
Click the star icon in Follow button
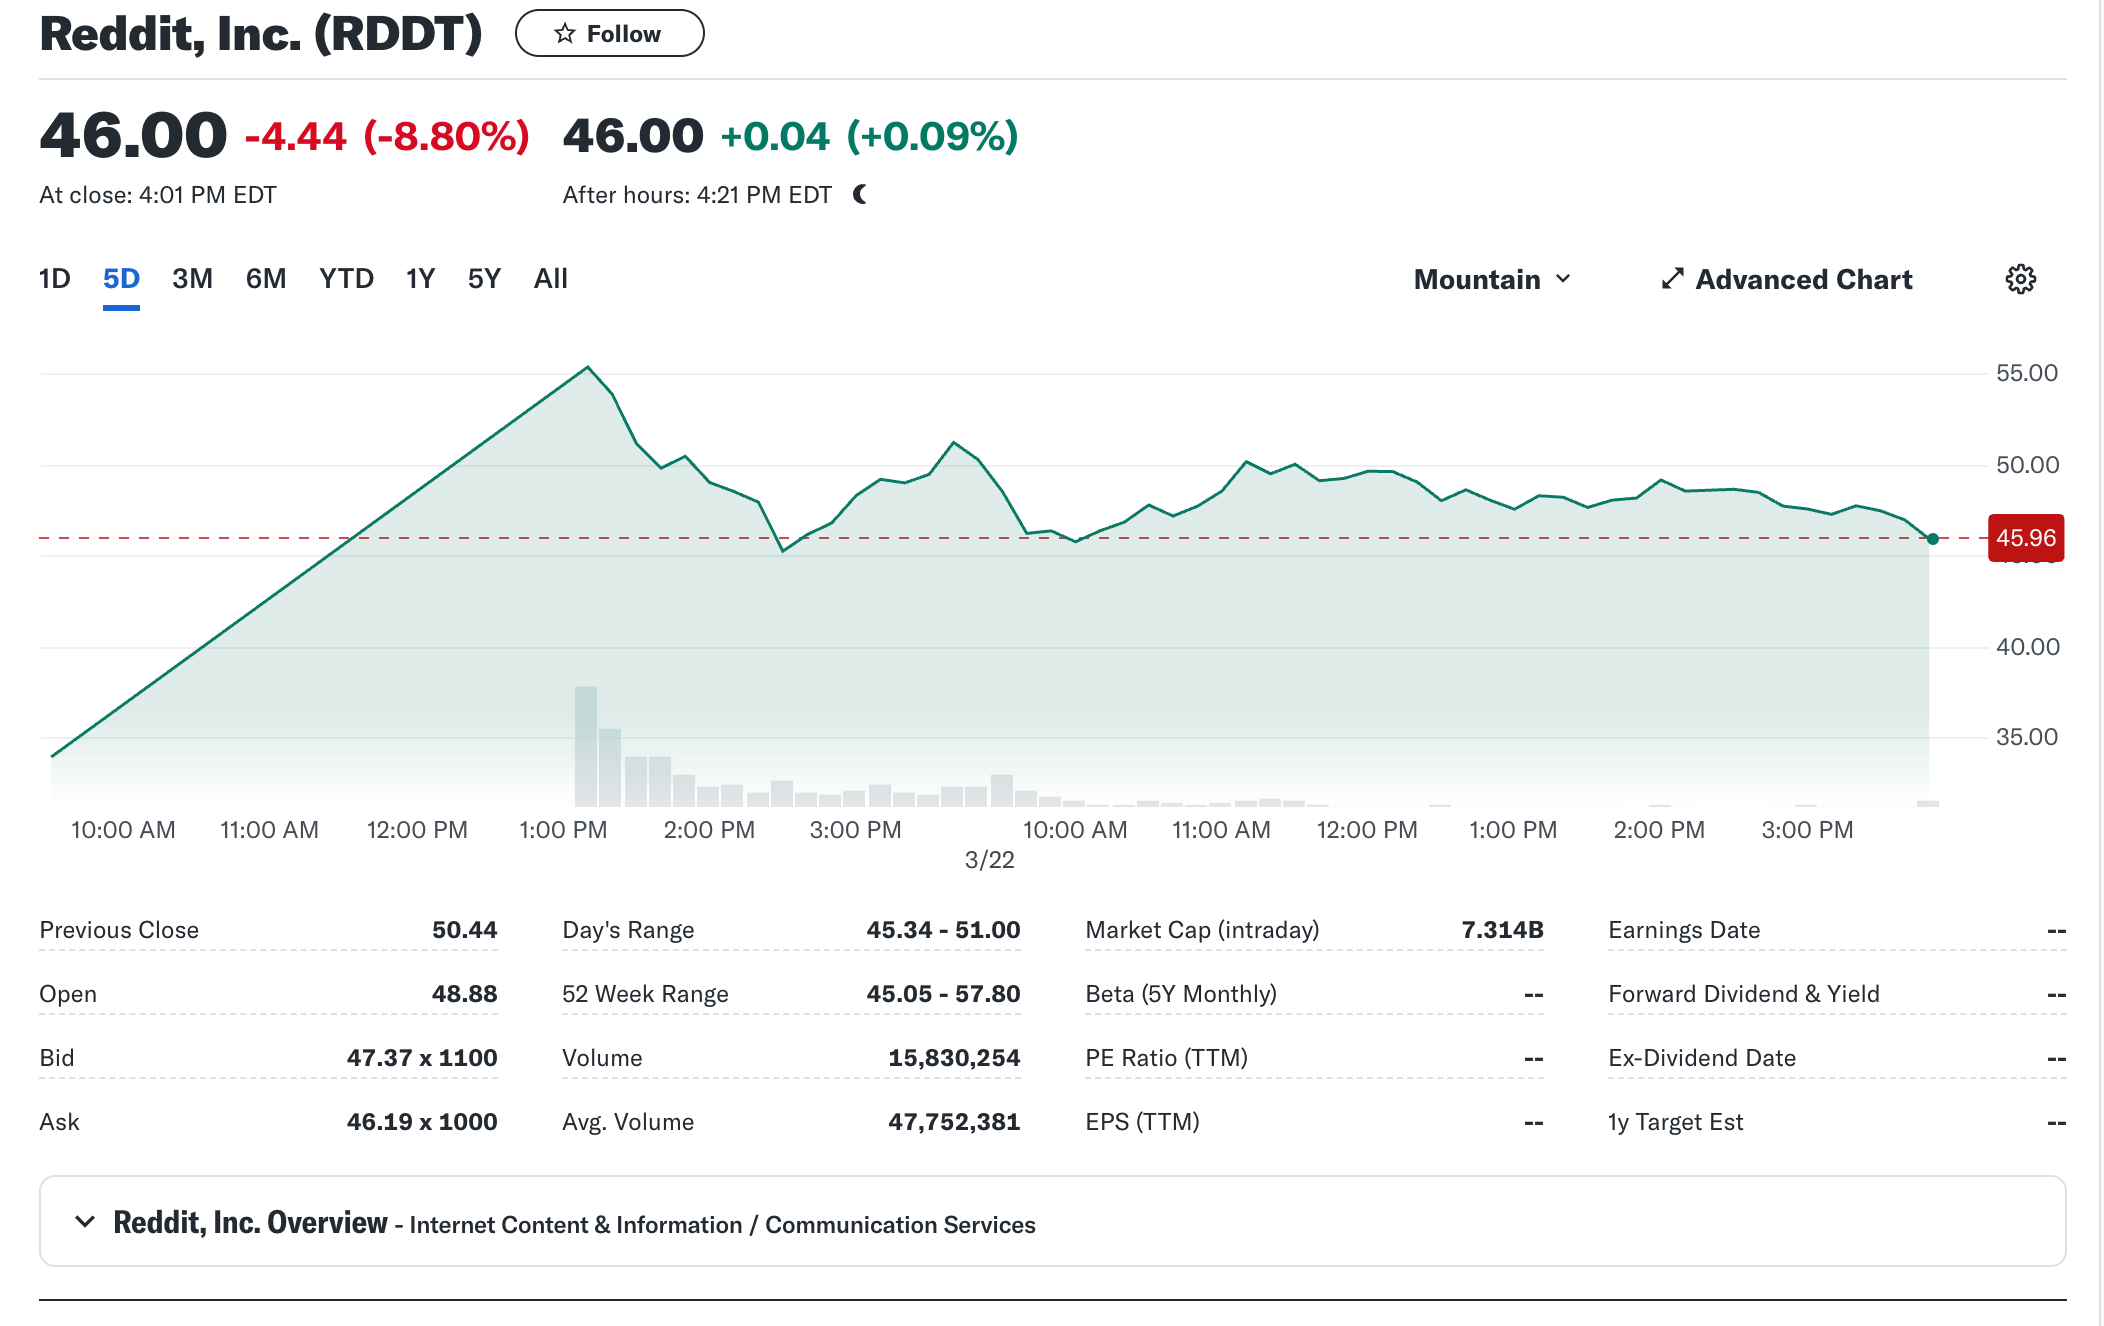565,34
